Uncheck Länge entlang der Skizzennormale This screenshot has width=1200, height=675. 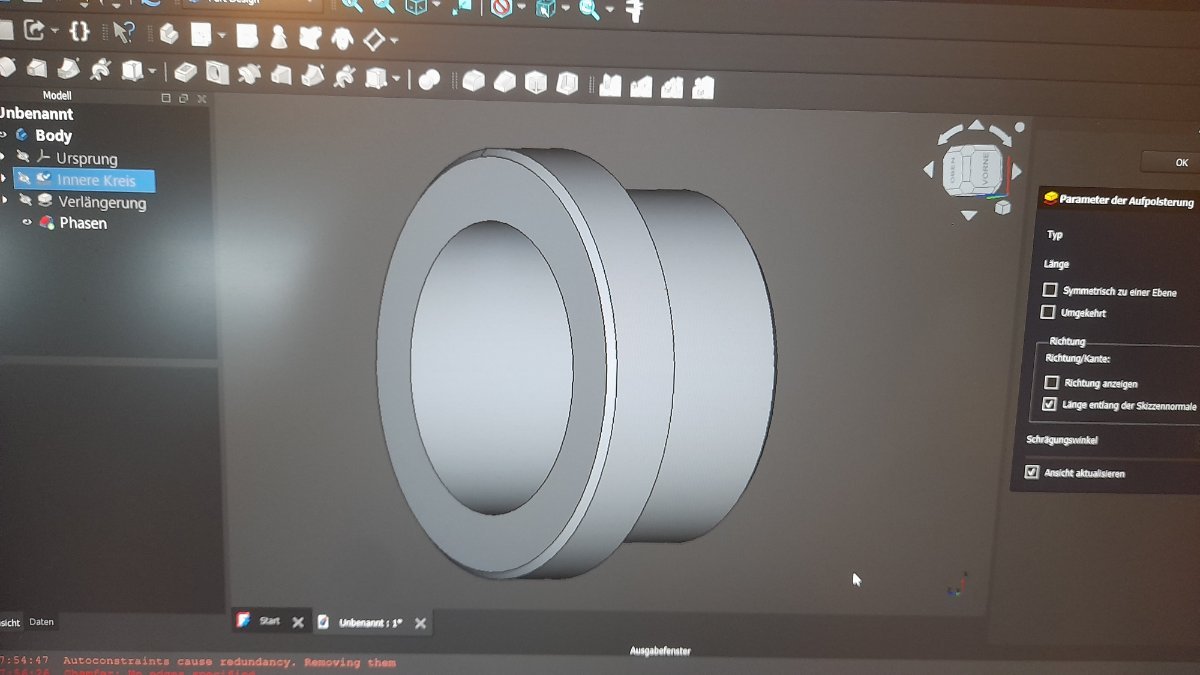coord(1049,405)
